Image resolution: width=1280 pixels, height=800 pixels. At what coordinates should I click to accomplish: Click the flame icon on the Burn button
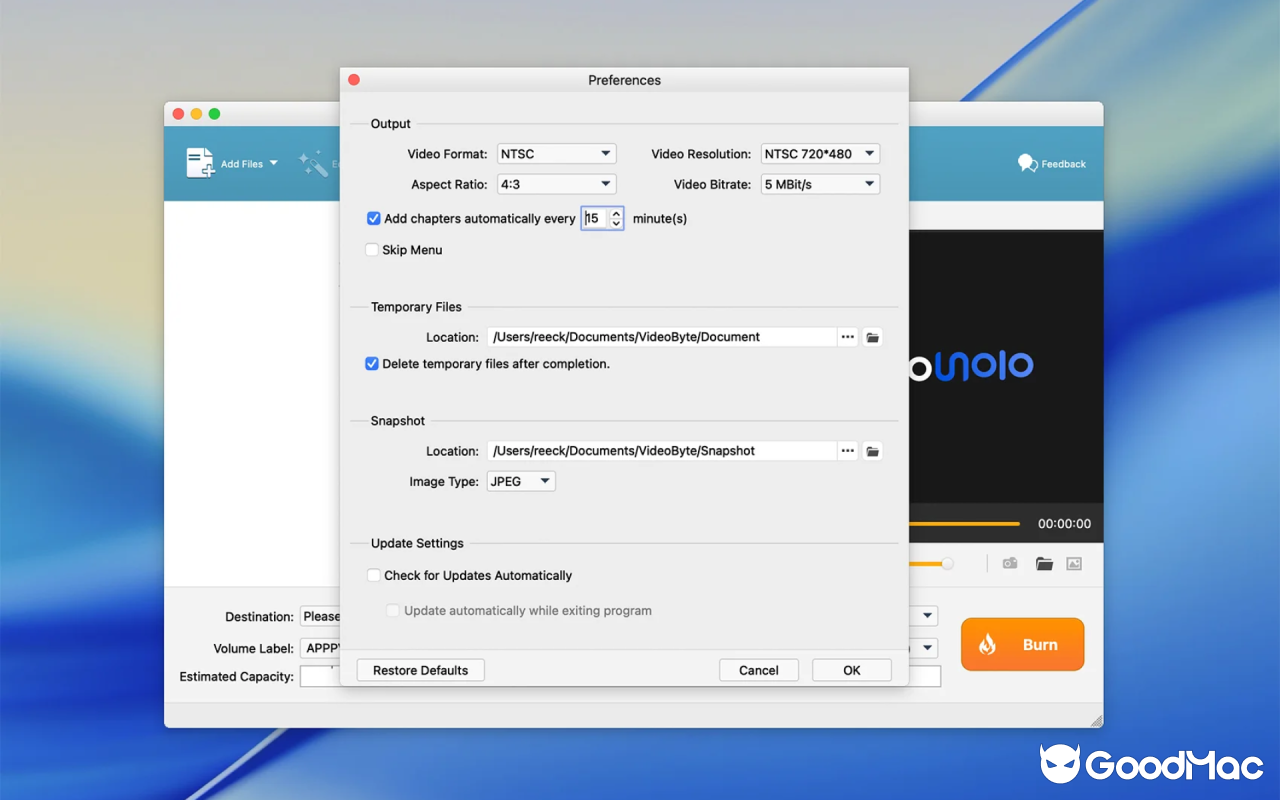pos(989,644)
